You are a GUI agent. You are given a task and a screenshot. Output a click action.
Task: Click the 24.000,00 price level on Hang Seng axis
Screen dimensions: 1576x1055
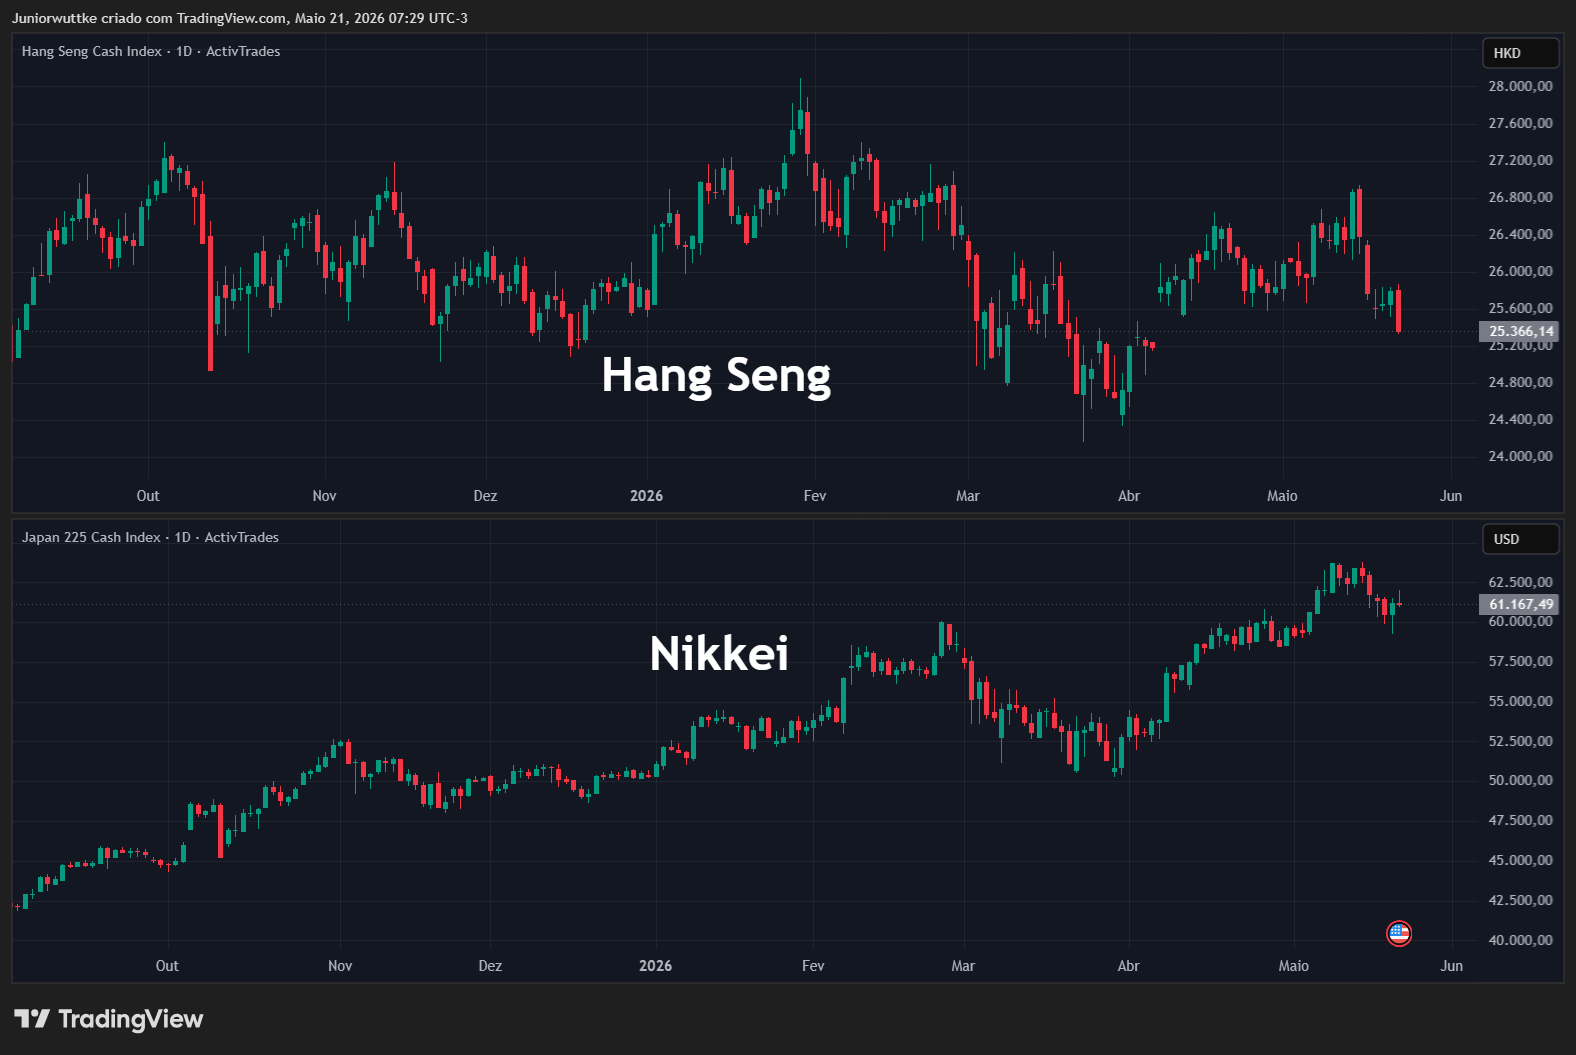[1520, 456]
